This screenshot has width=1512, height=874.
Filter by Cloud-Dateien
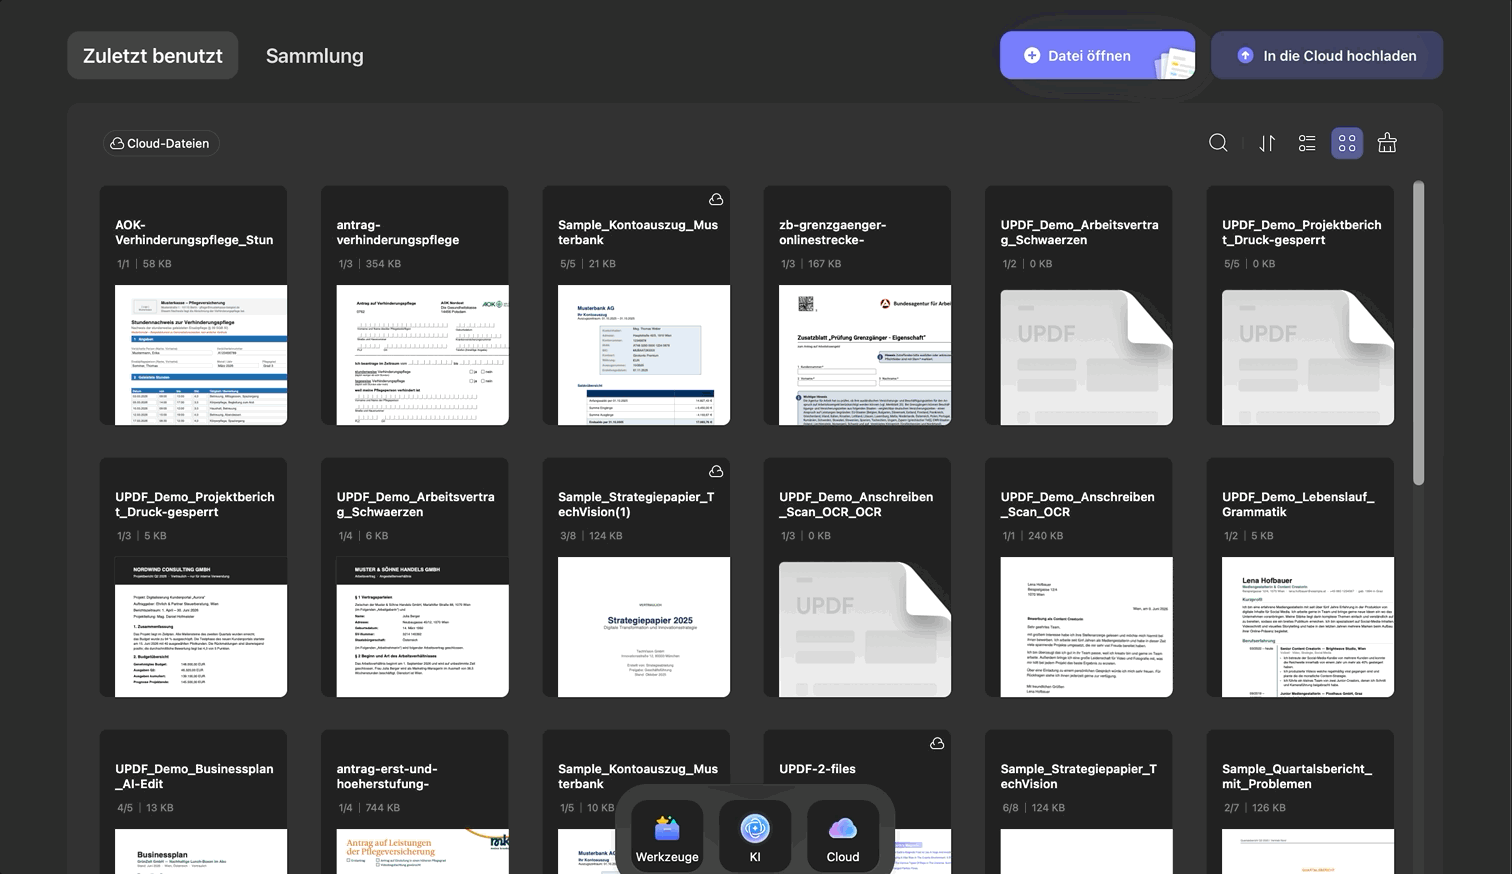pyautogui.click(x=161, y=143)
